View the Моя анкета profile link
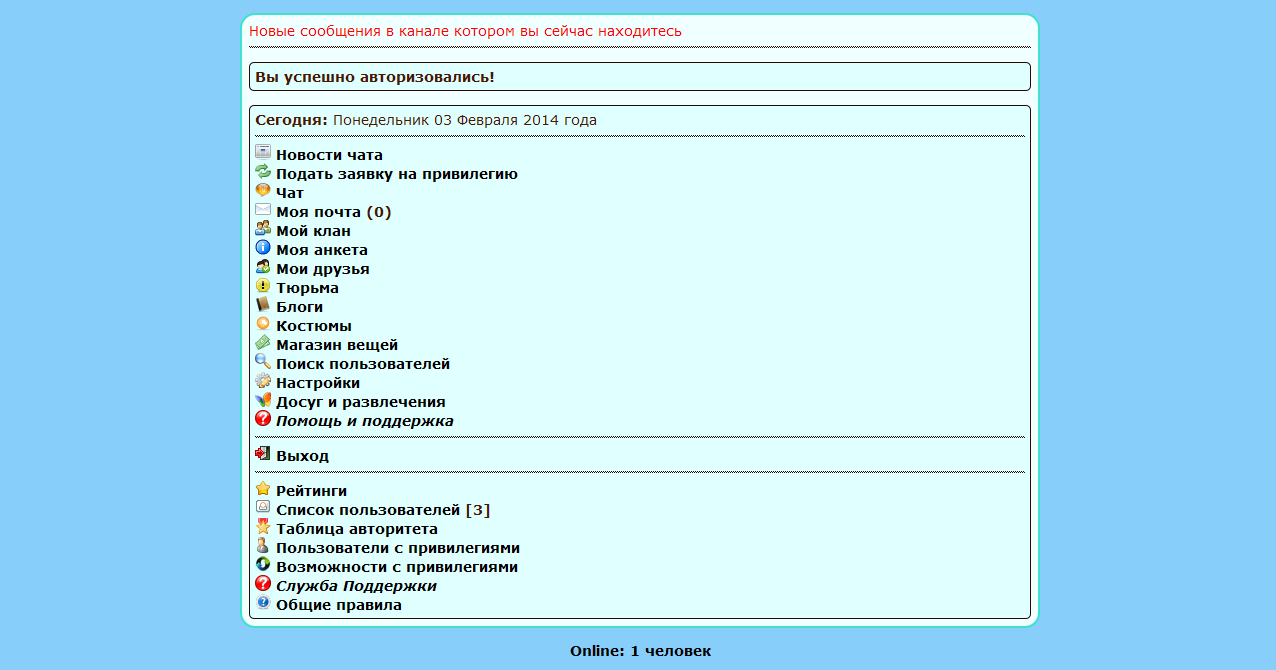This screenshot has height=670, width=1276. coord(322,250)
